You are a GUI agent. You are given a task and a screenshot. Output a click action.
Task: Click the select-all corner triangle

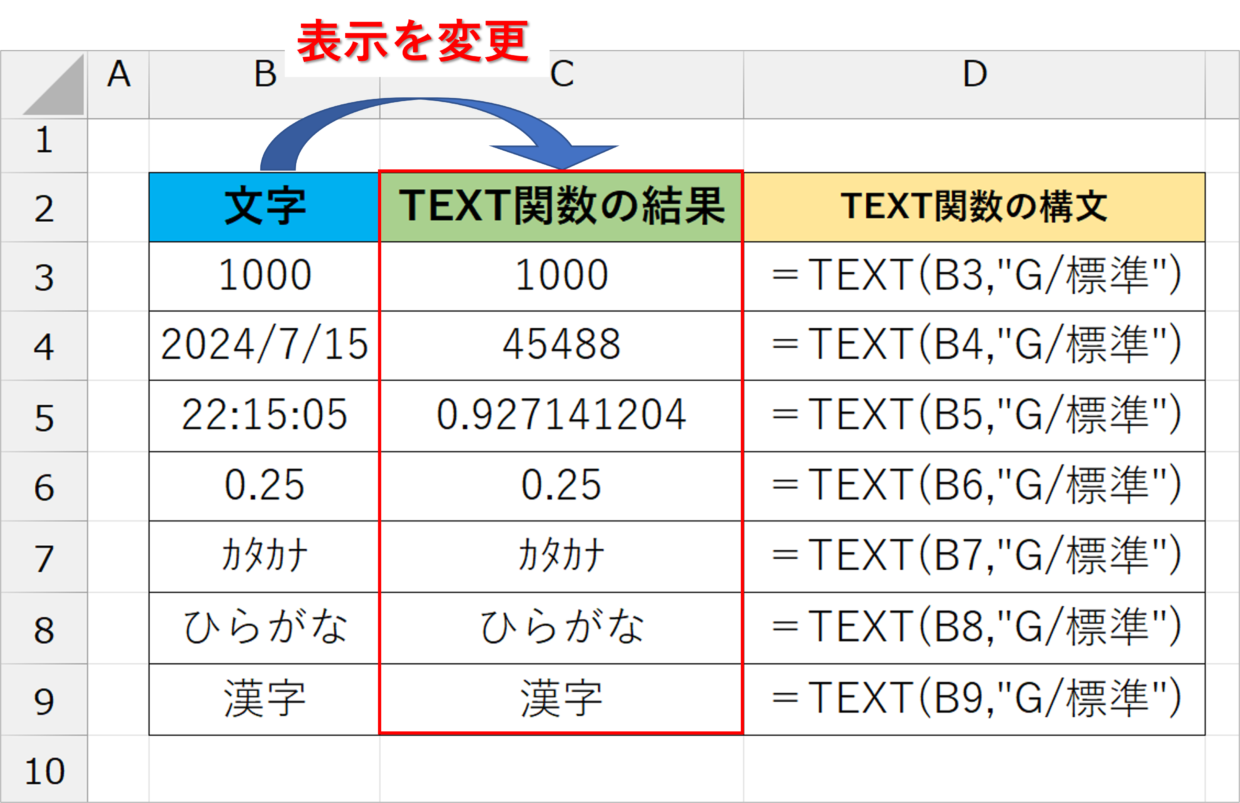[54, 84]
